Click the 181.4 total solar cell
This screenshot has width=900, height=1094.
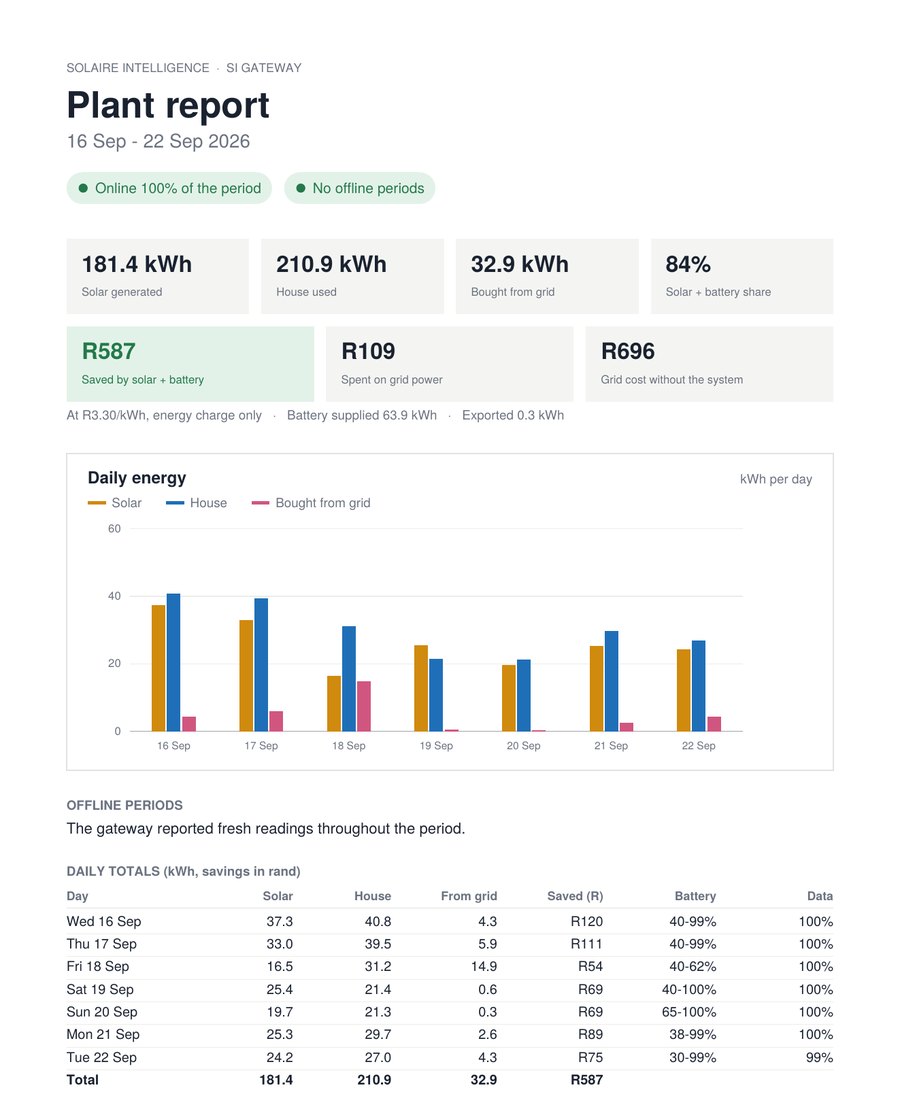(276, 1080)
